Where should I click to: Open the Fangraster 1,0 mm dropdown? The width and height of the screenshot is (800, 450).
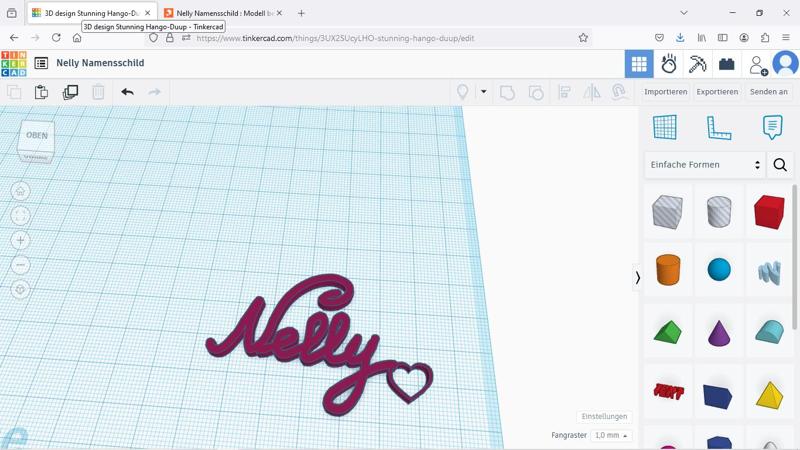point(611,435)
